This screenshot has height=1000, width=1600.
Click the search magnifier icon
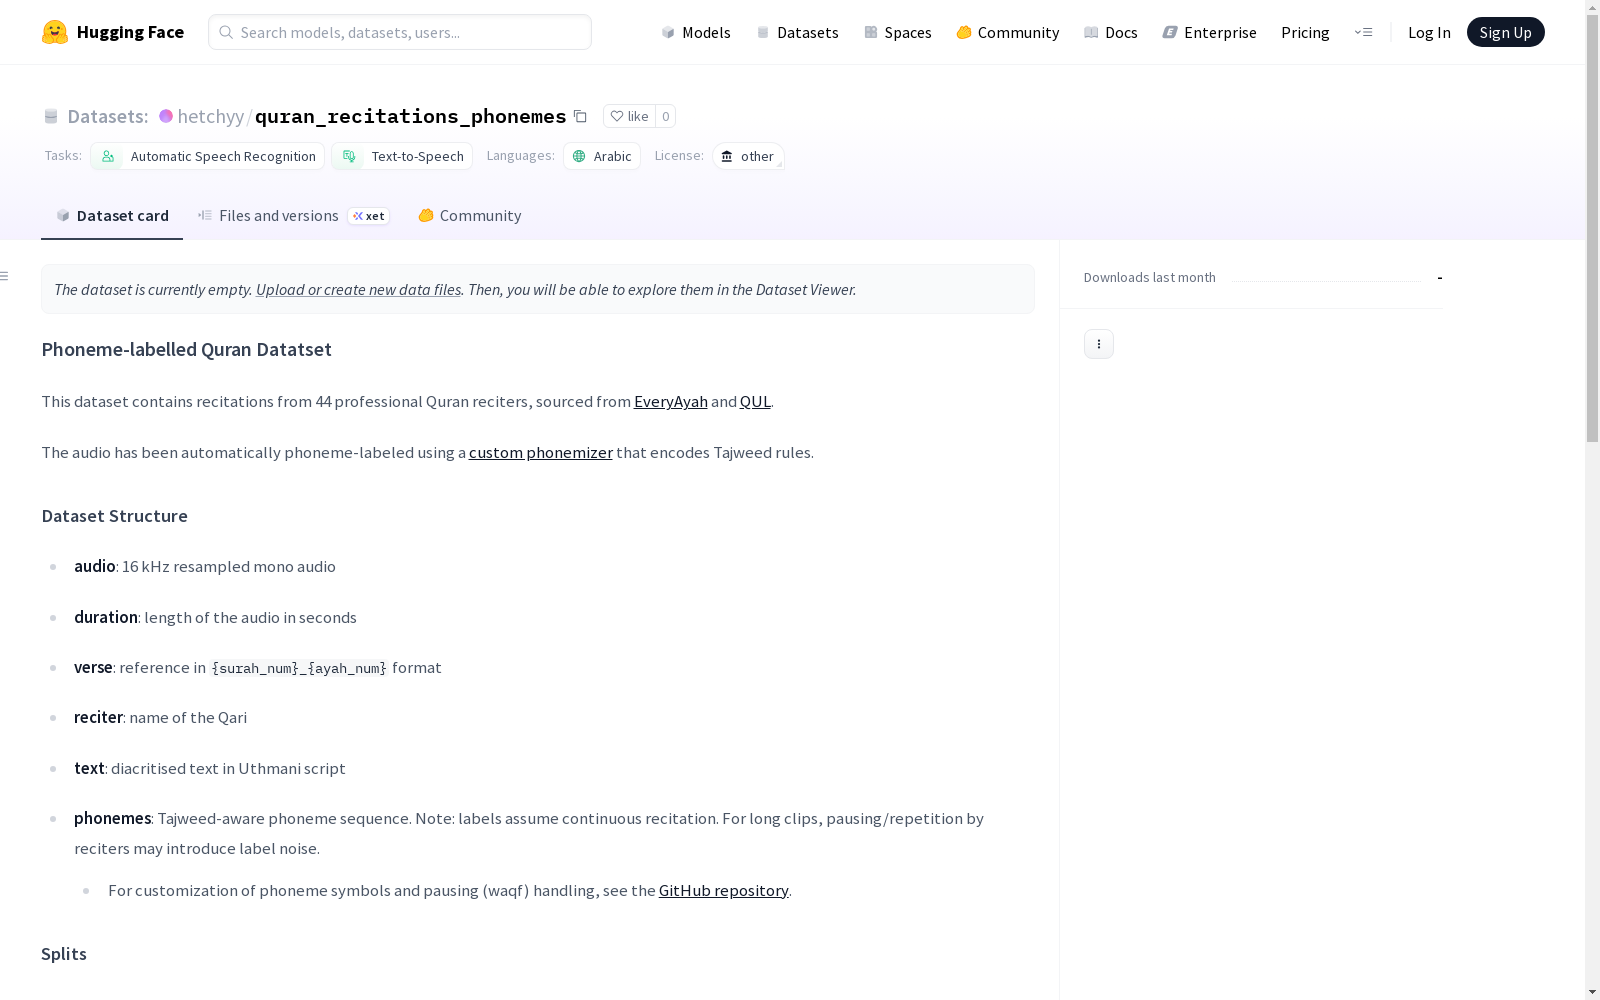(226, 32)
